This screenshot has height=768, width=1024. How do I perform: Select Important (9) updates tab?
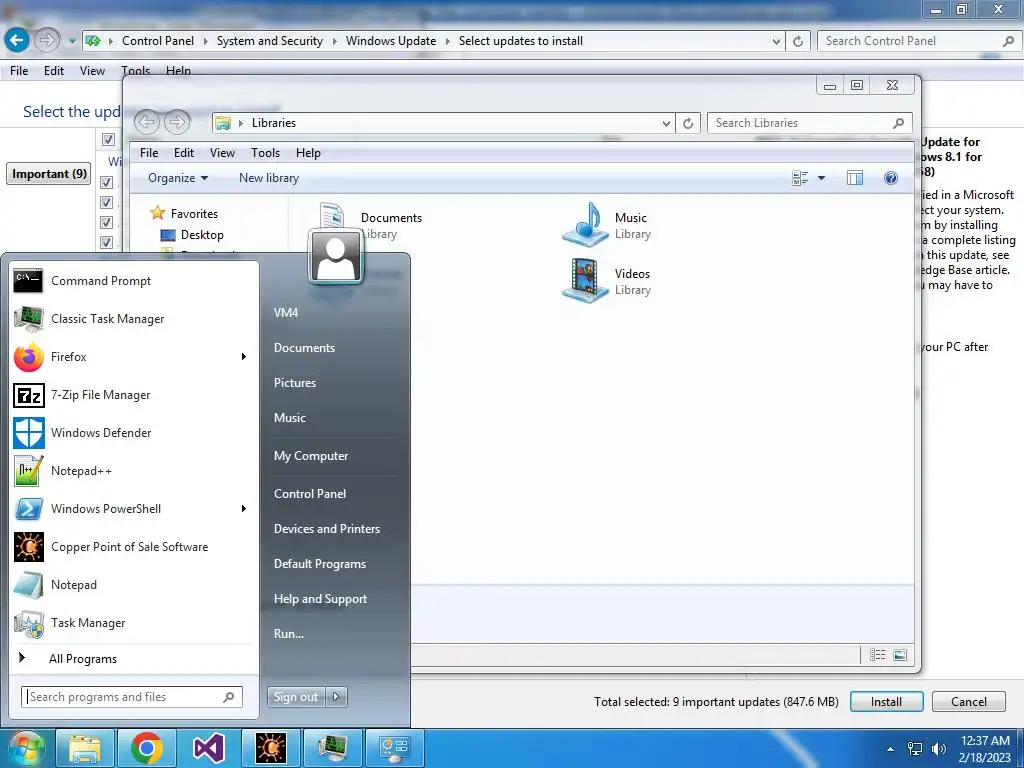click(x=49, y=174)
